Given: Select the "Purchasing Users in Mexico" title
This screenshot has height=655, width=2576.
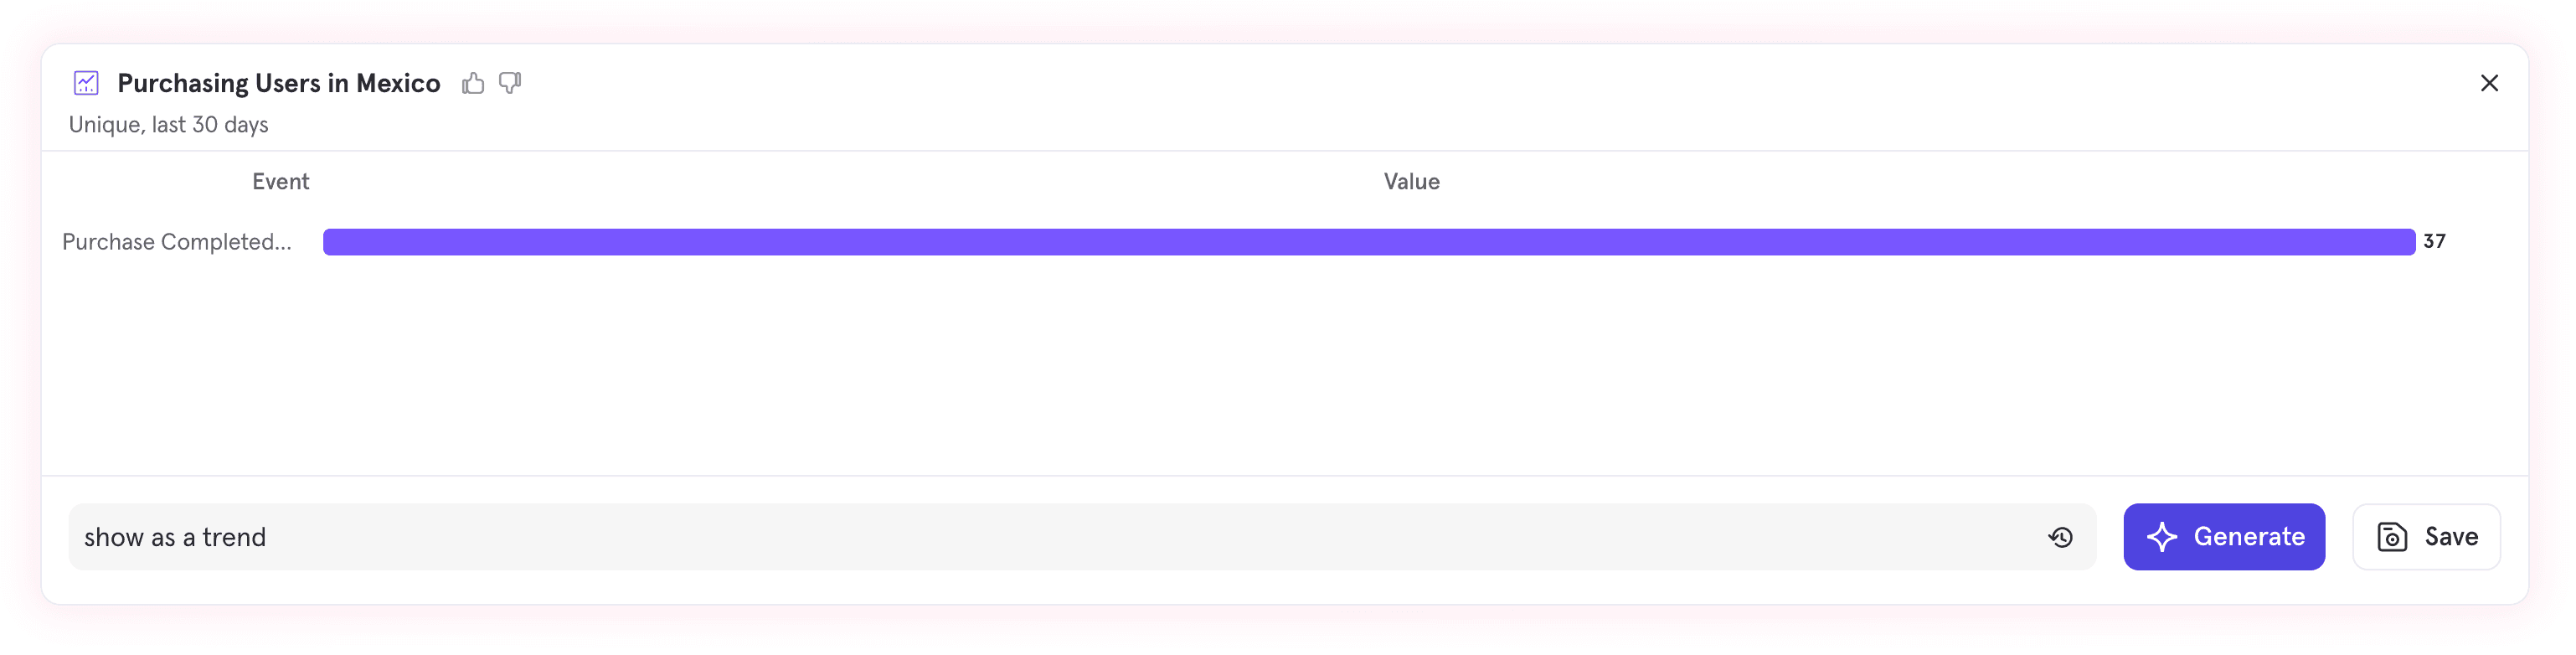Looking at the screenshot, I should coord(278,83).
